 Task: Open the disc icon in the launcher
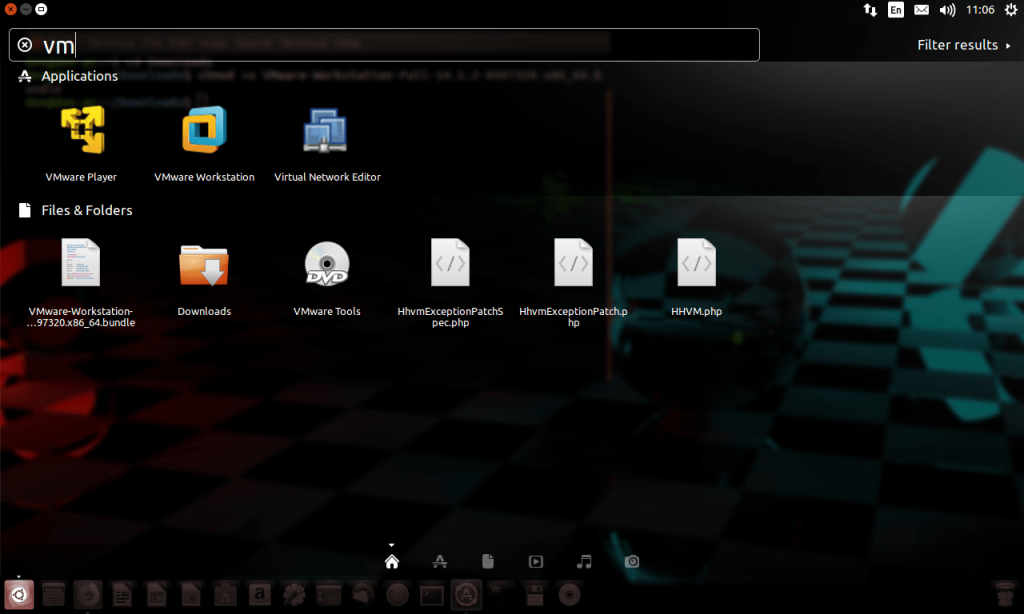coord(569,595)
